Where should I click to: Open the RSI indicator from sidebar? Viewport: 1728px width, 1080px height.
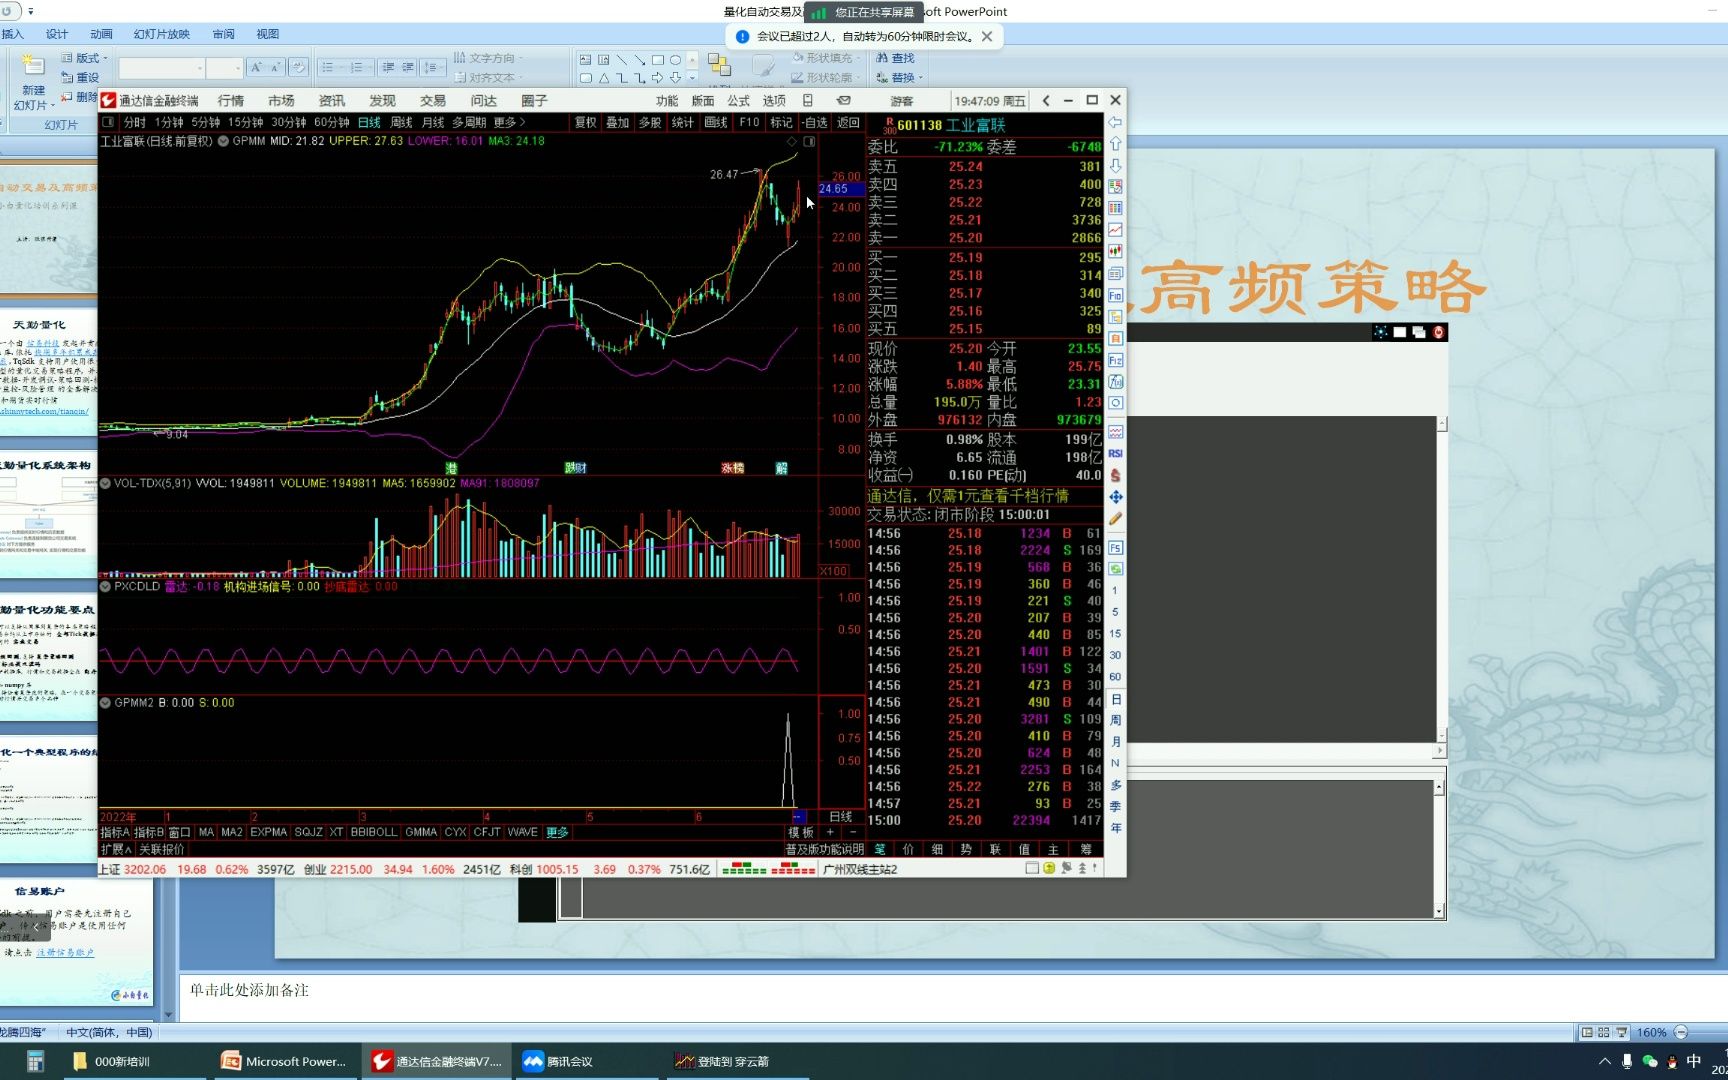point(1115,454)
